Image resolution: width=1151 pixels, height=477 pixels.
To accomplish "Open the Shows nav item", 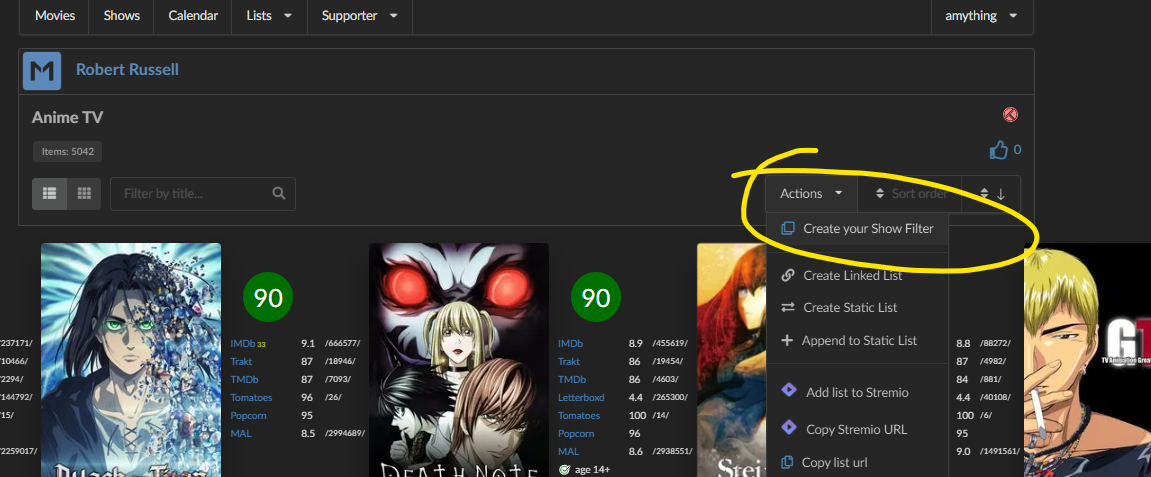I will pyautogui.click(x=121, y=15).
